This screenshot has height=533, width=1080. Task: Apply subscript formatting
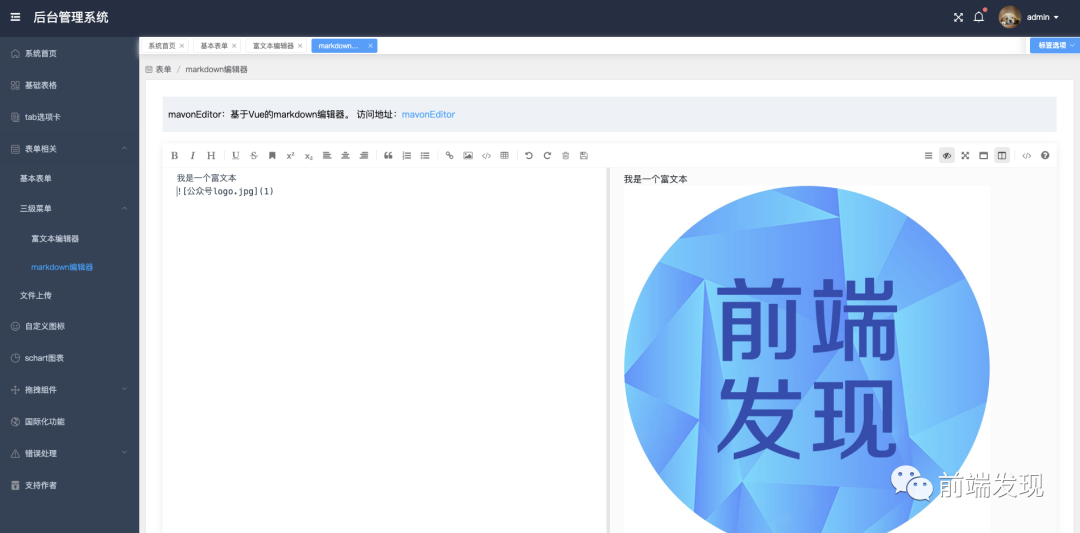pyautogui.click(x=309, y=156)
